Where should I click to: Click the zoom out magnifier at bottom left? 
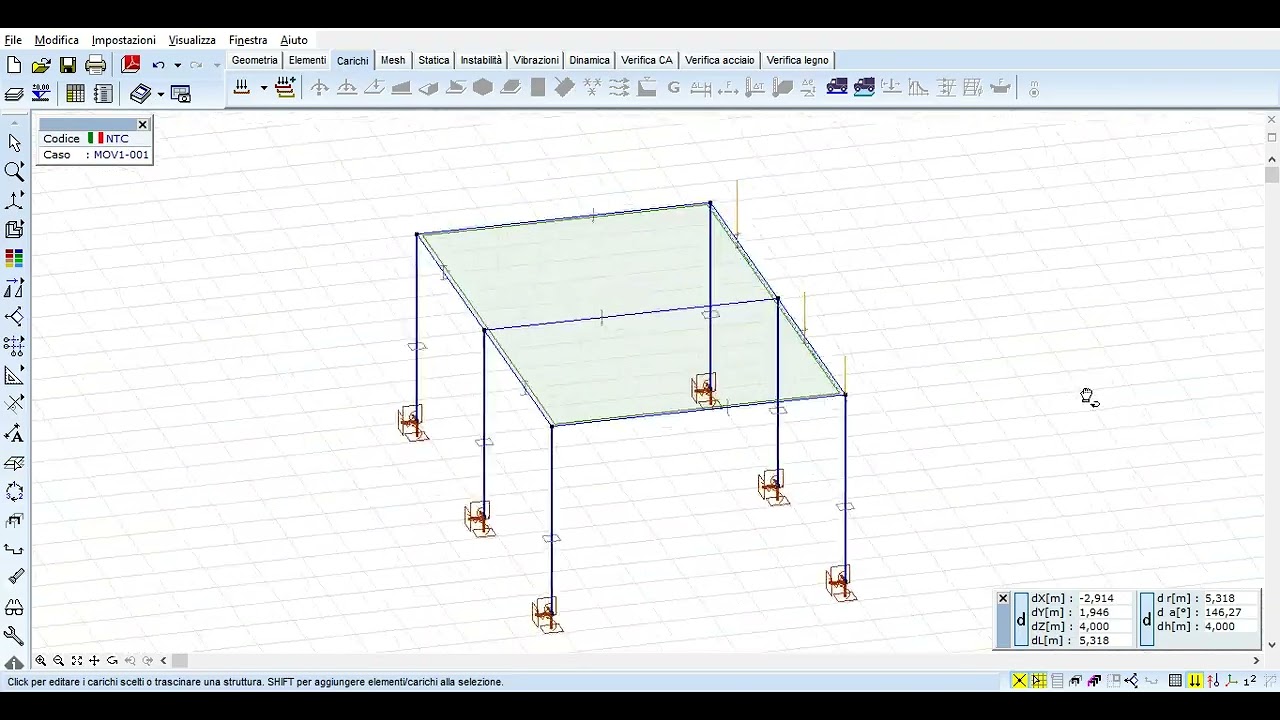pyautogui.click(x=58, y=661)
